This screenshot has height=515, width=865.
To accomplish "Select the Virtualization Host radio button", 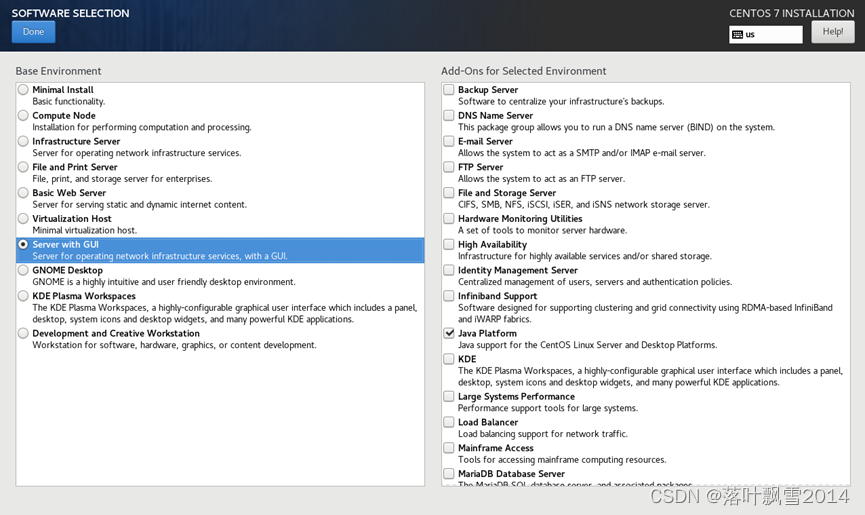I will [23, 218].
